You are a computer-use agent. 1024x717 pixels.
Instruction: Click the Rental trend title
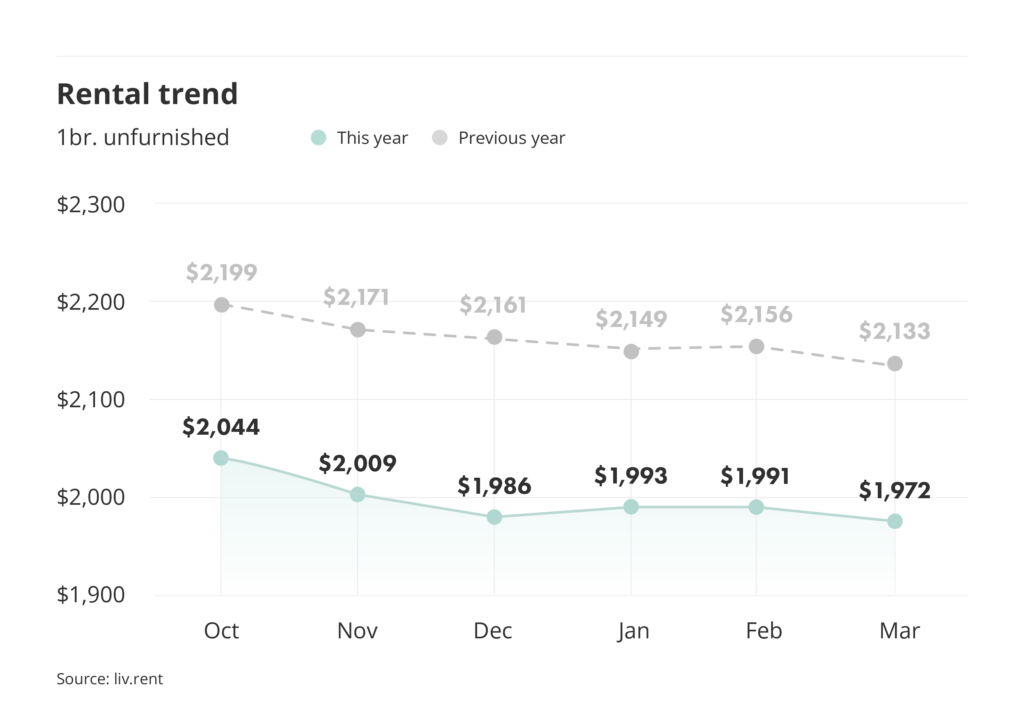click(147, 94)
